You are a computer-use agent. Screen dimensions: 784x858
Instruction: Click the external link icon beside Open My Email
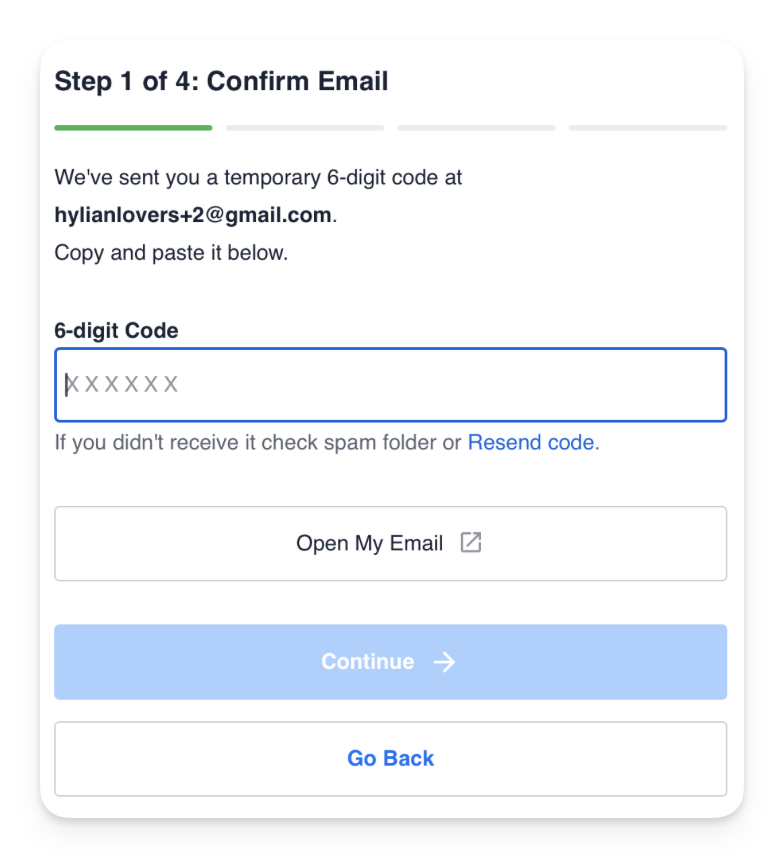(x=471, y=543)
